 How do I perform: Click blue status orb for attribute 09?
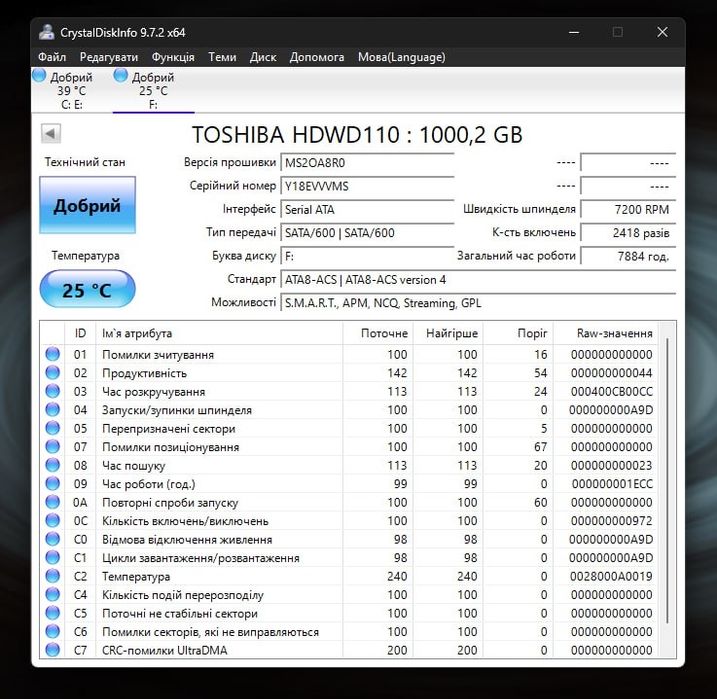pyautogui.click(x=53, y=484)
